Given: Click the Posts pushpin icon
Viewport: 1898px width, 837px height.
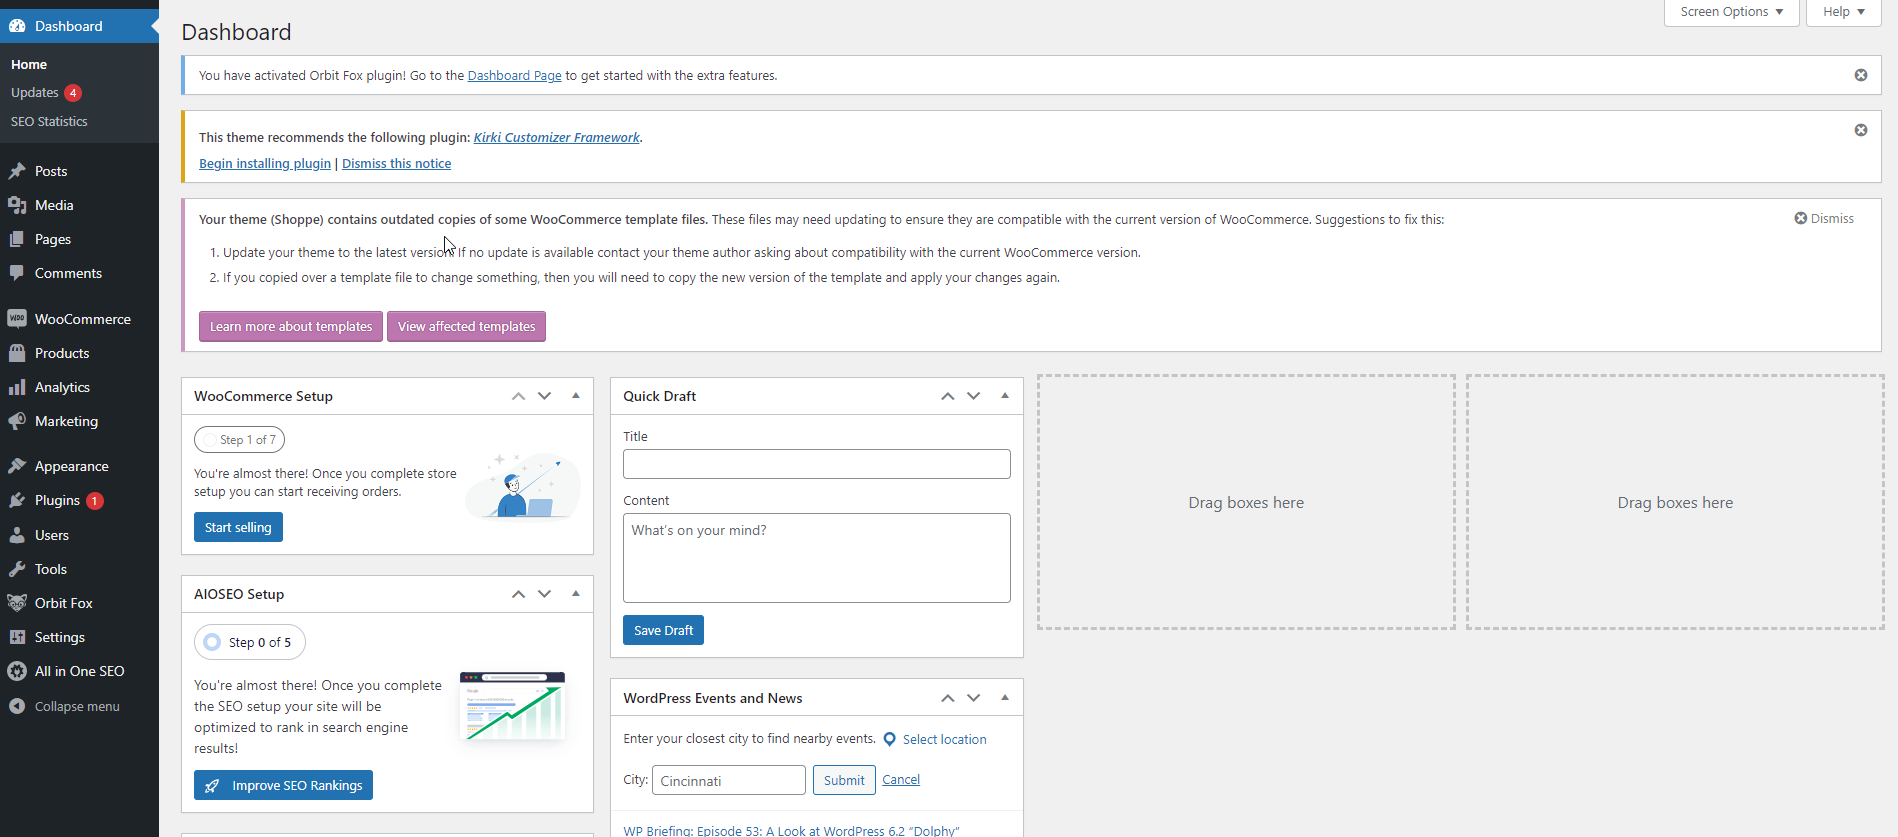Looking at the screenshot, I should [x=17, y=171].
